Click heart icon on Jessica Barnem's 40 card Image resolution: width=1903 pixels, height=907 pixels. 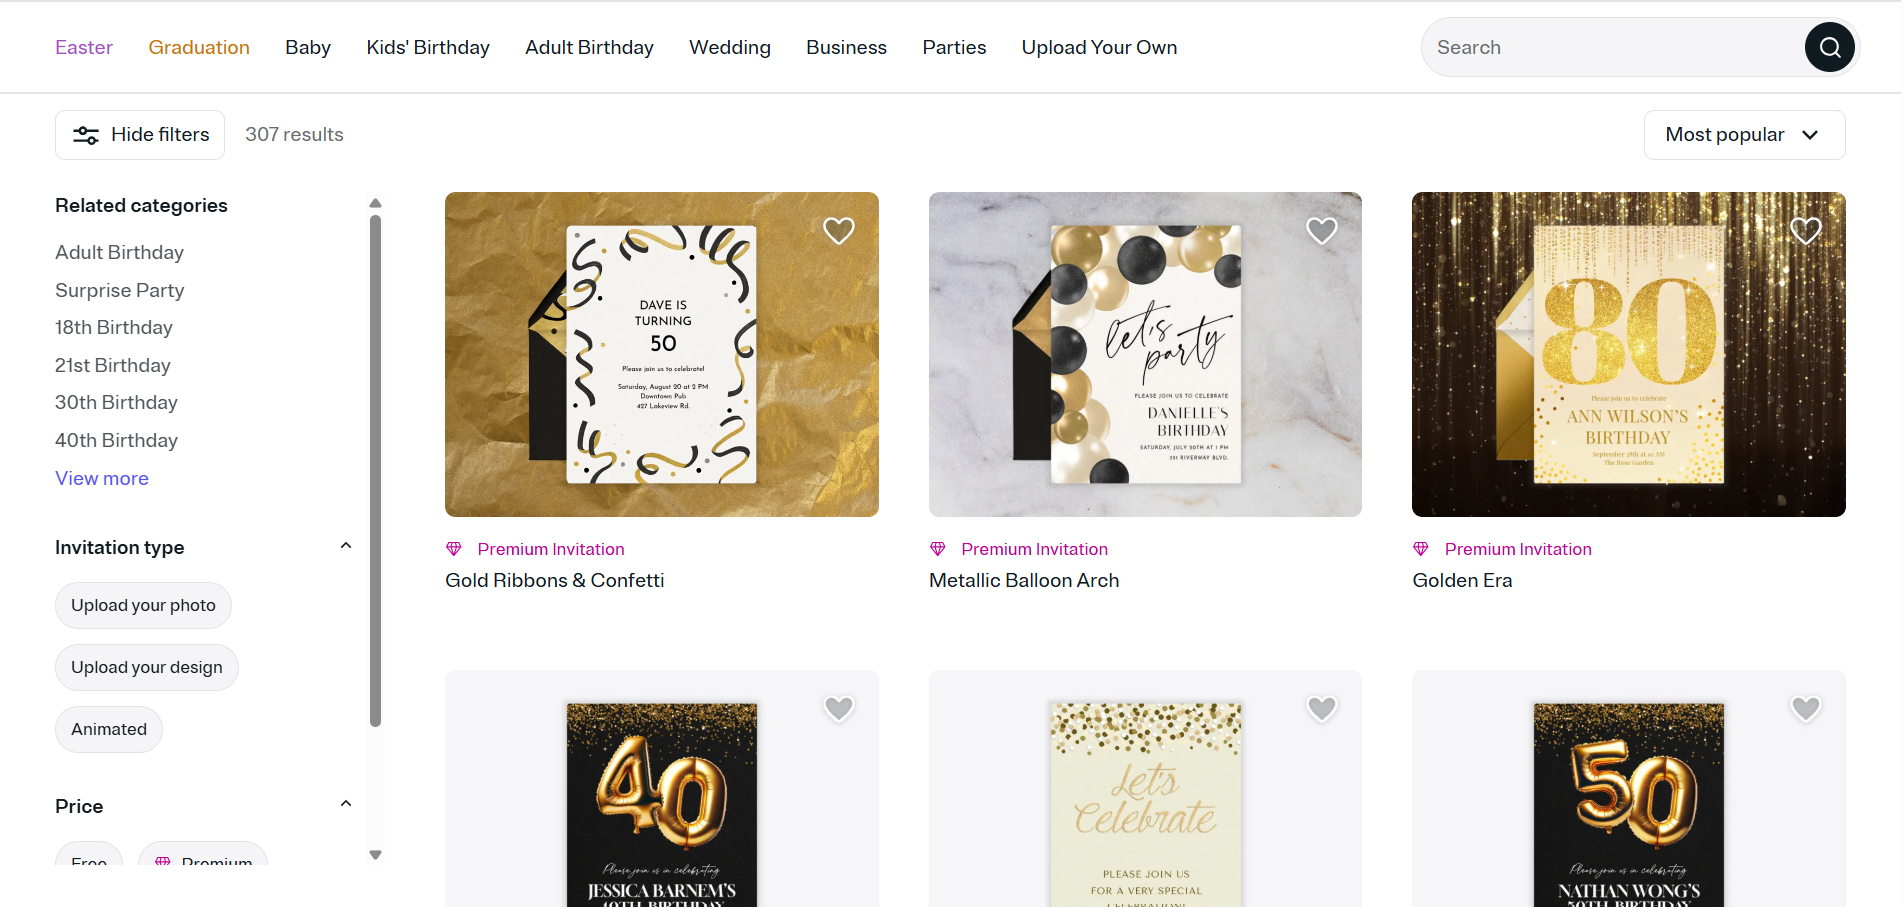click(x=838, y=709)
